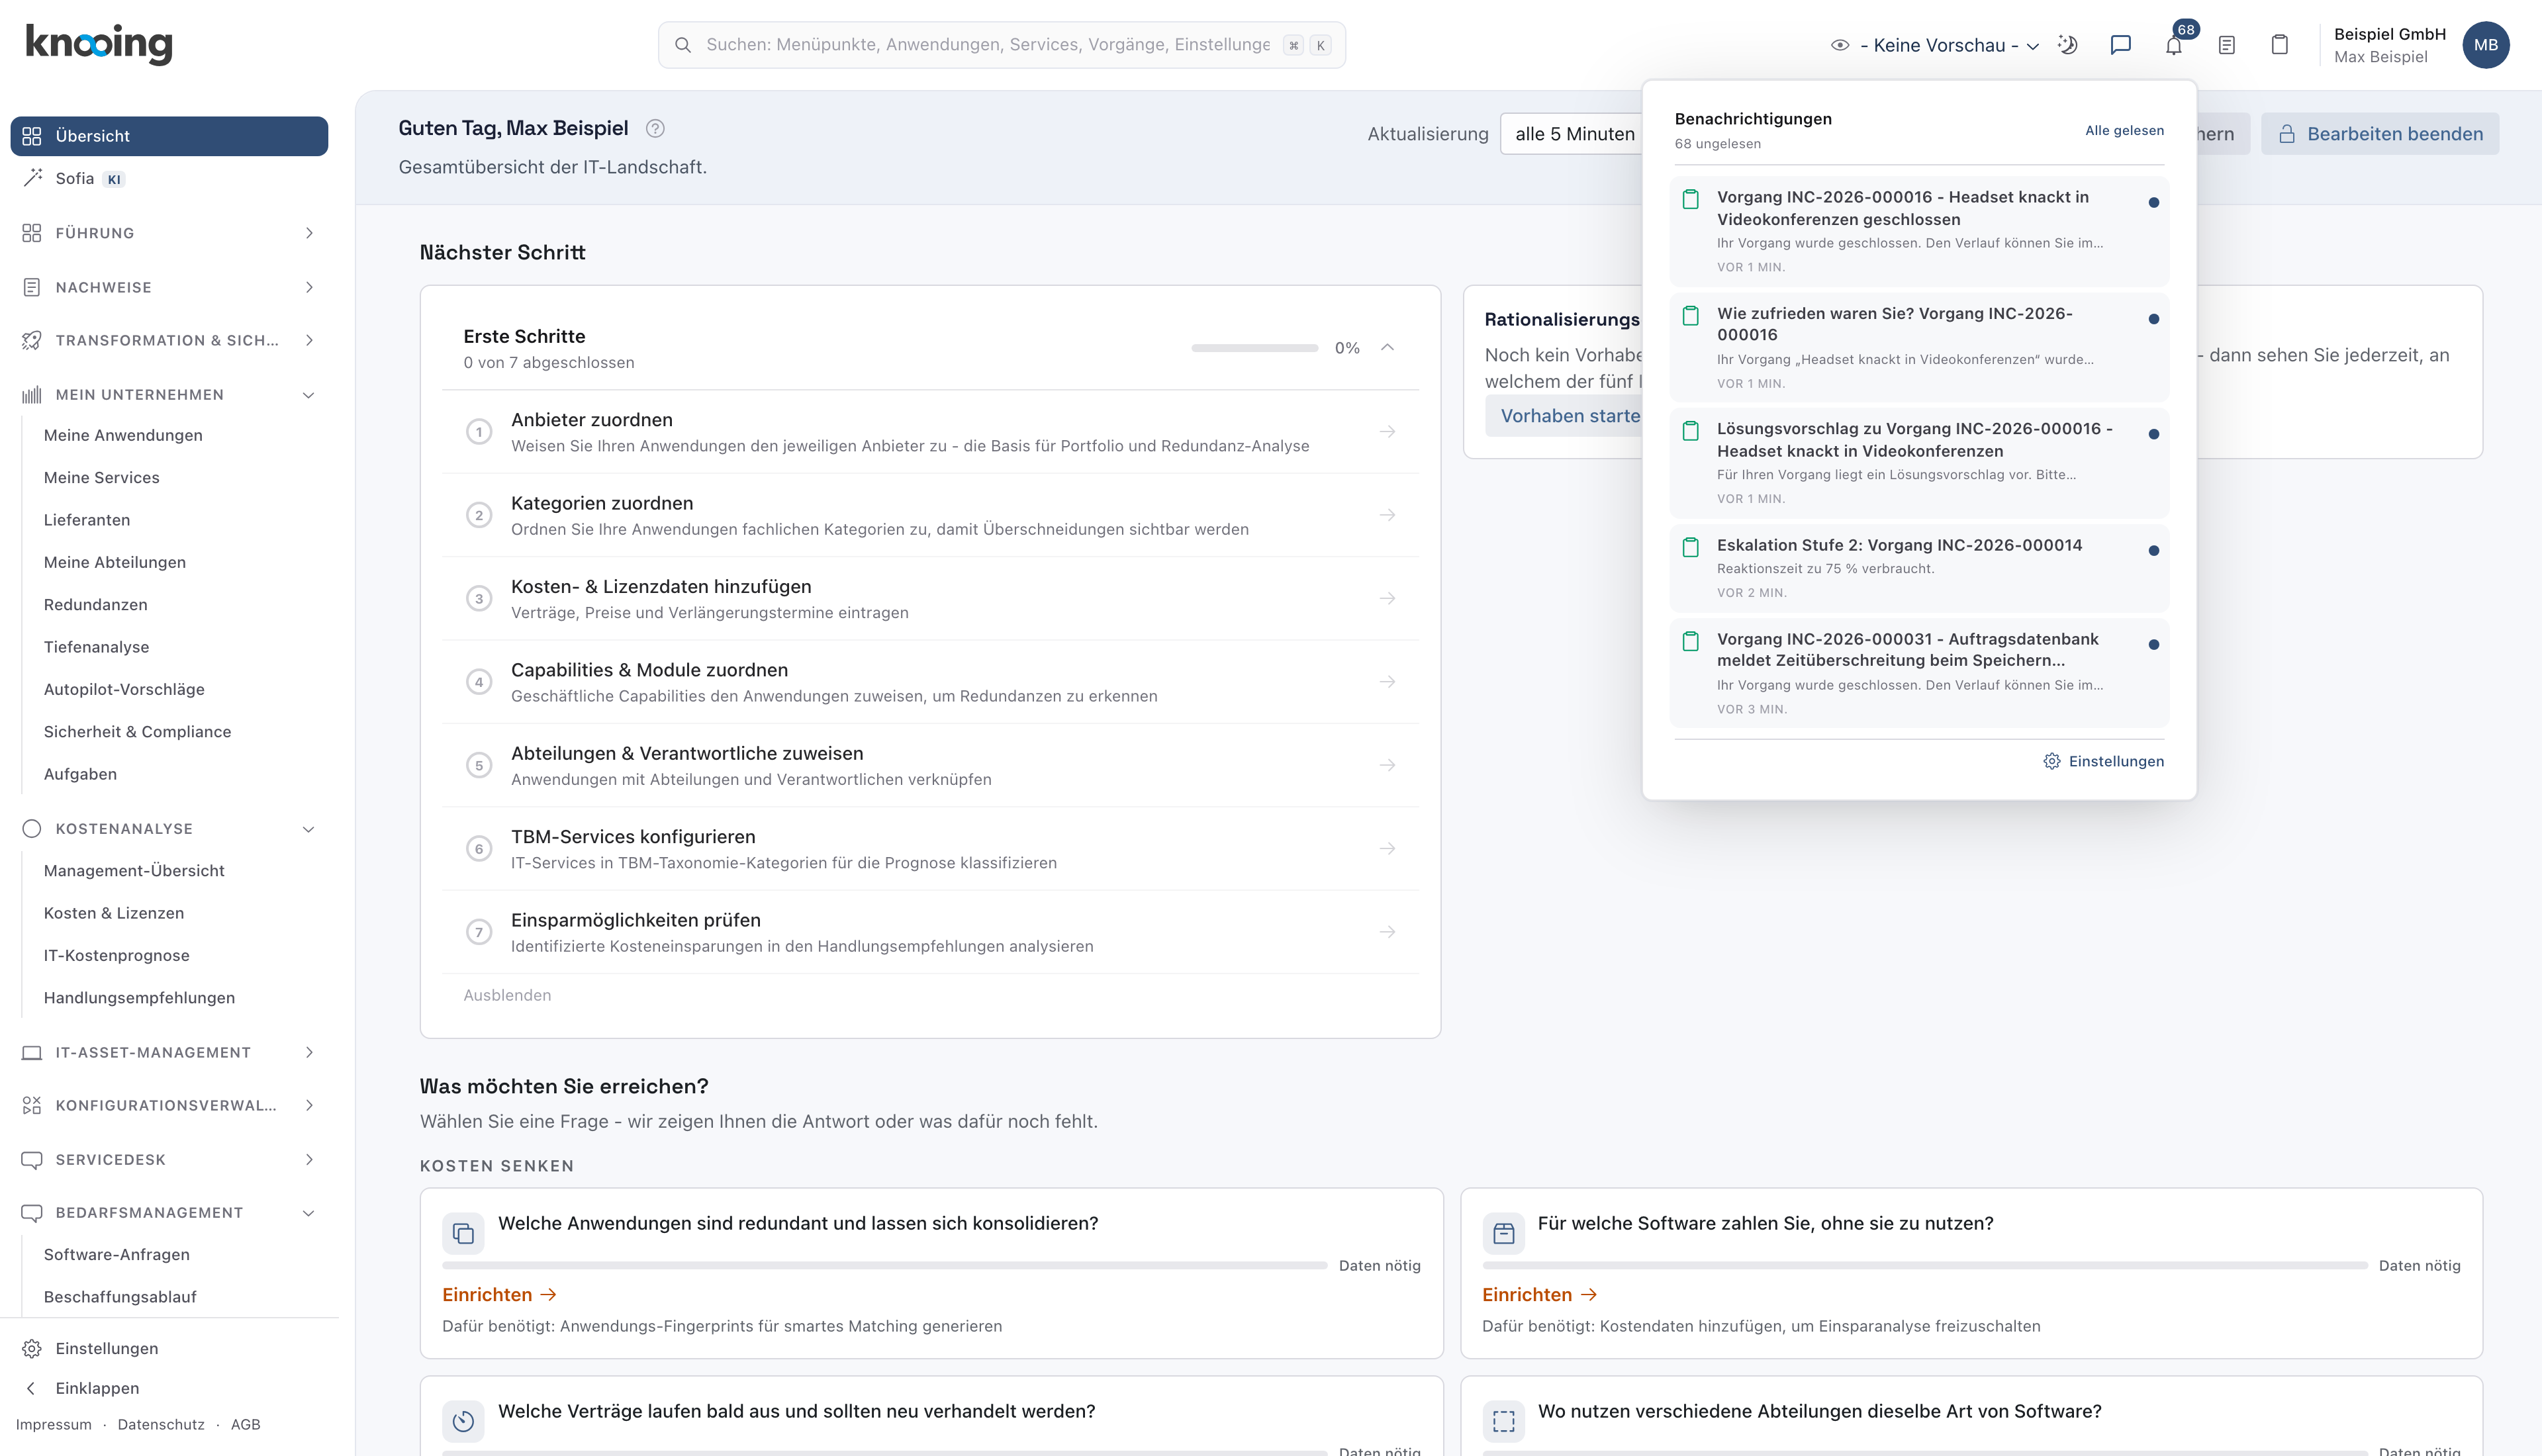
Task: Select Übersicht in the sidebar
Action: tap(169, 136)
